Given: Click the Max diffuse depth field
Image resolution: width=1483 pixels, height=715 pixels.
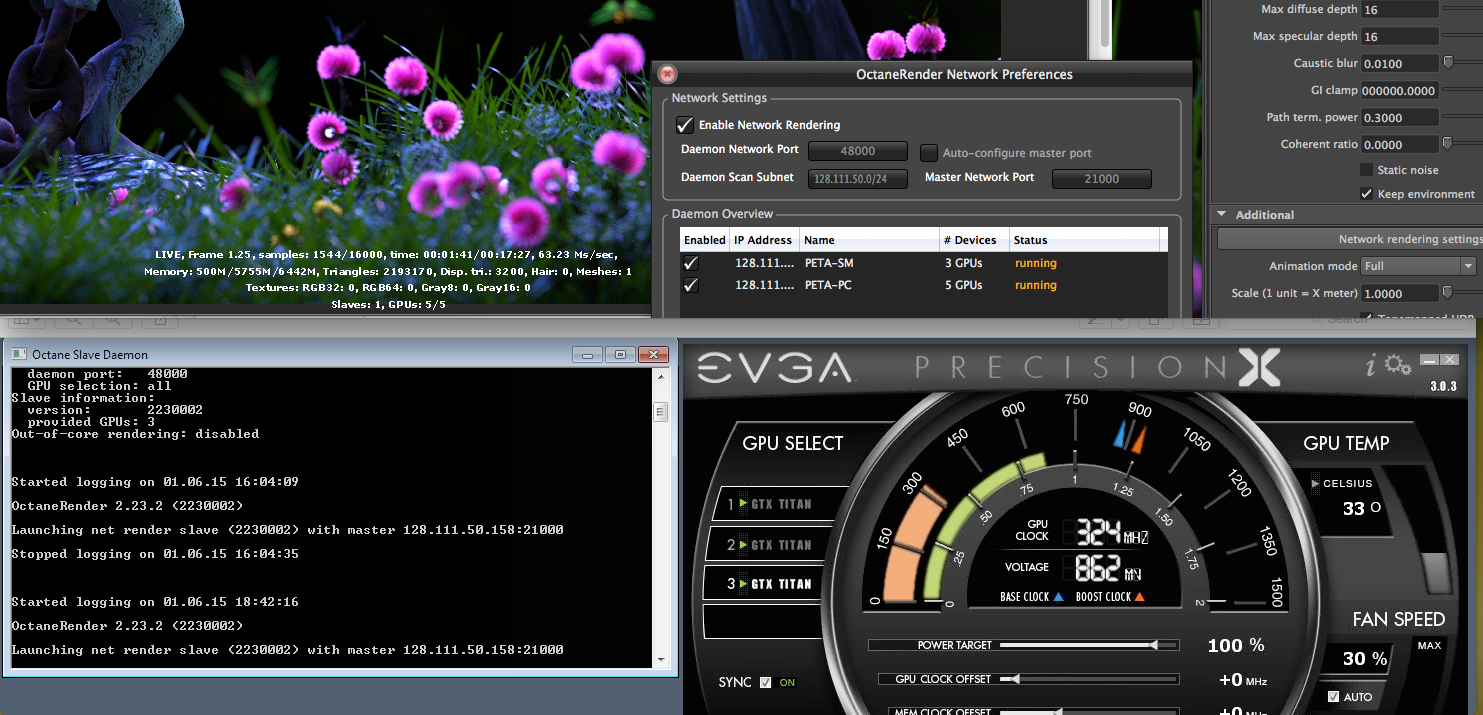Looking at the screenshot, I should [x=1400, y=9].
